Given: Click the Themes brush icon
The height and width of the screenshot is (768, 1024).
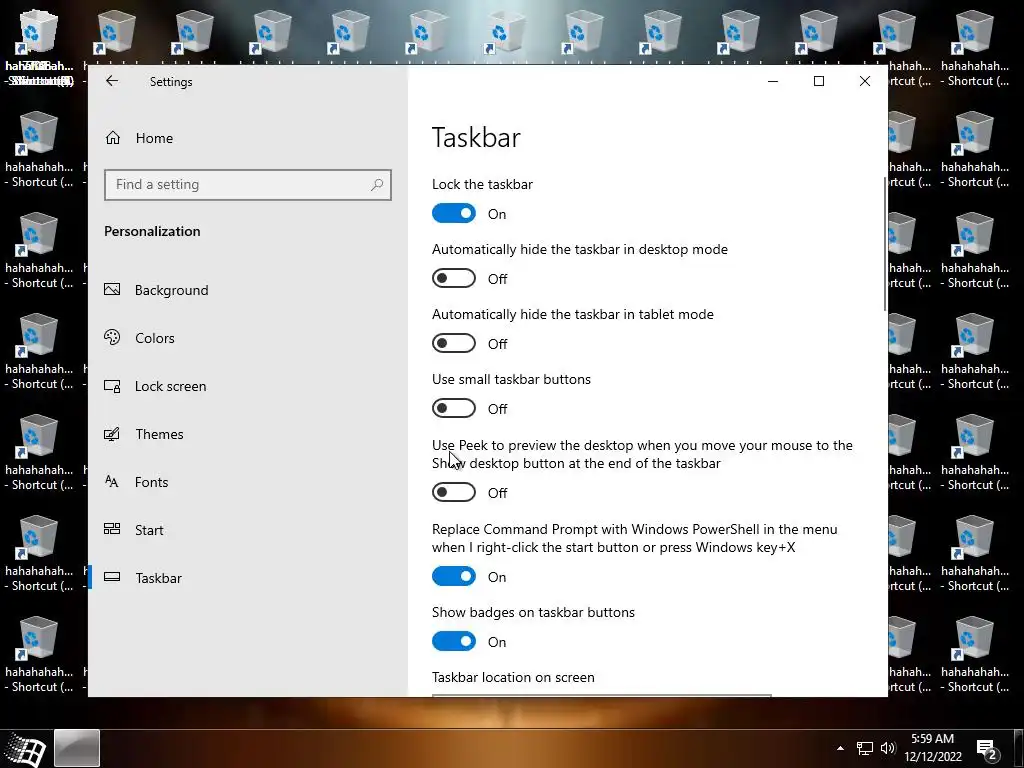Looking at the screenshot, I should click(x=112, y=434).
